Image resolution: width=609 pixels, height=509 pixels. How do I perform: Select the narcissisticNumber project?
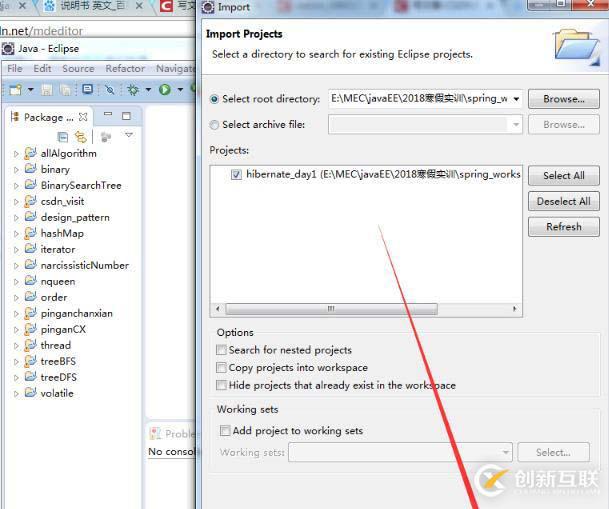click(x=85, y=266)
